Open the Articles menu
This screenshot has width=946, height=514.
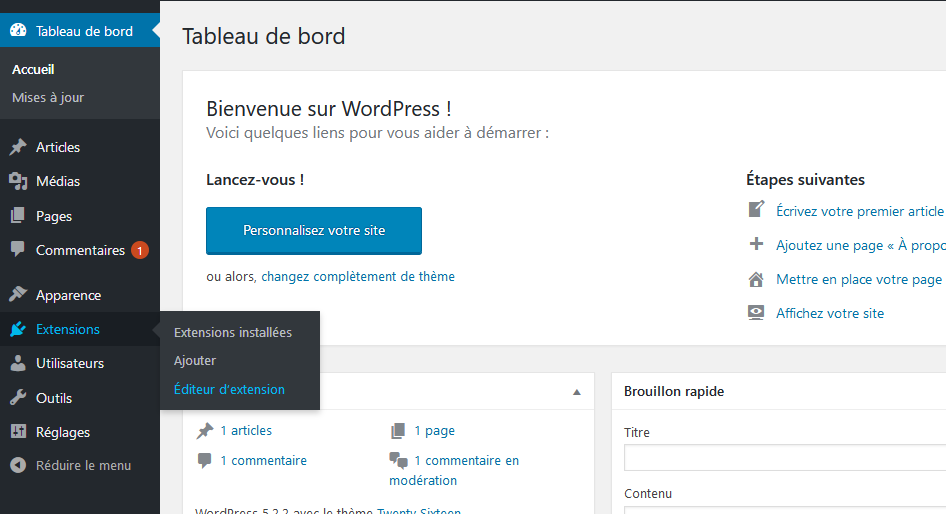point(58,147)
